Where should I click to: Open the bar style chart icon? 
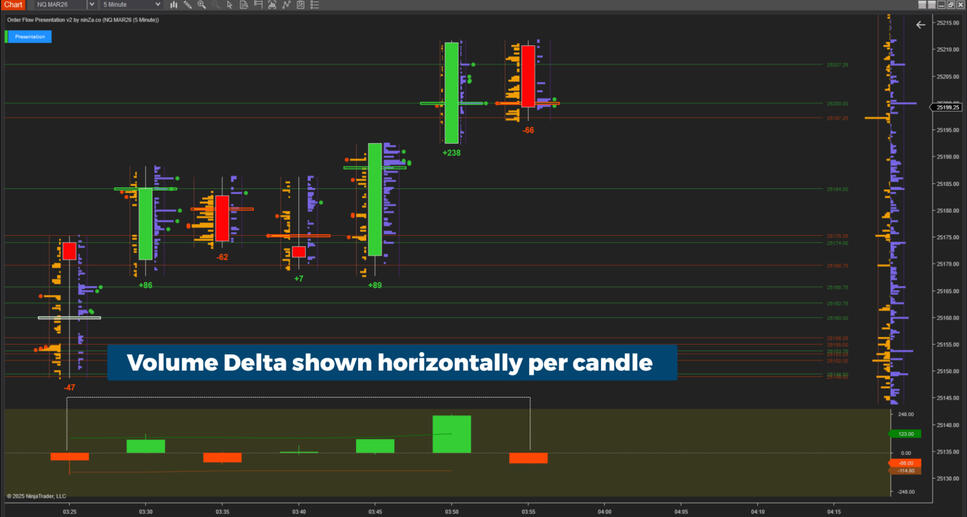[x=173, y=5]
